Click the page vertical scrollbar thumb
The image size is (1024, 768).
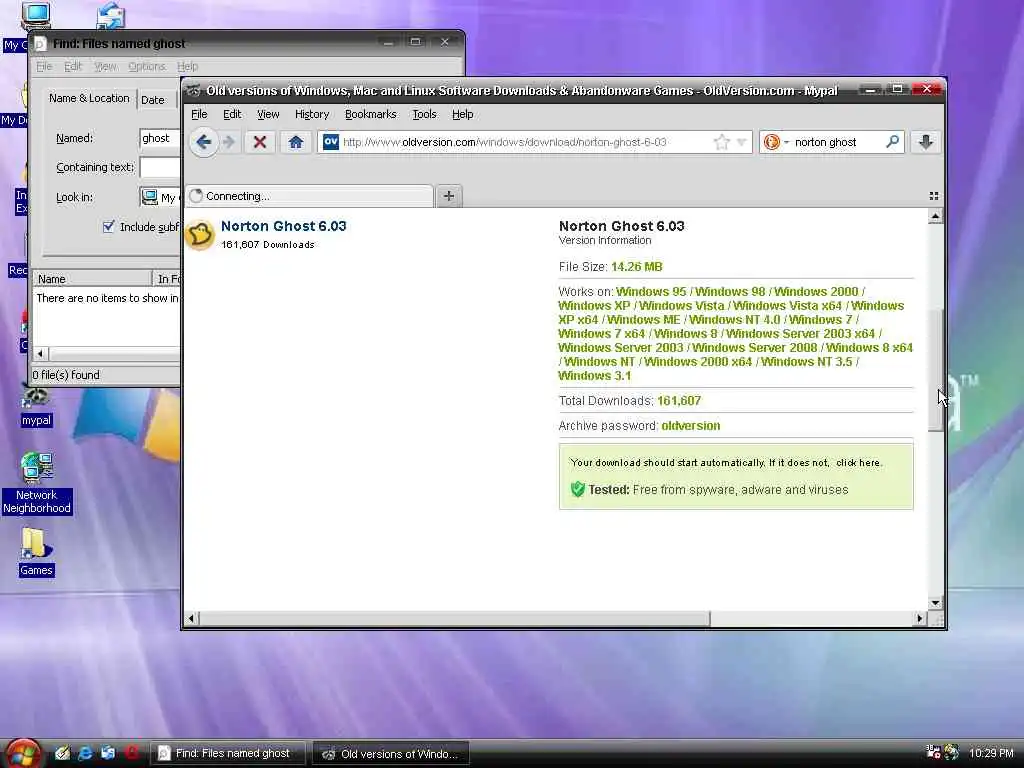click(x=935, y=370)
